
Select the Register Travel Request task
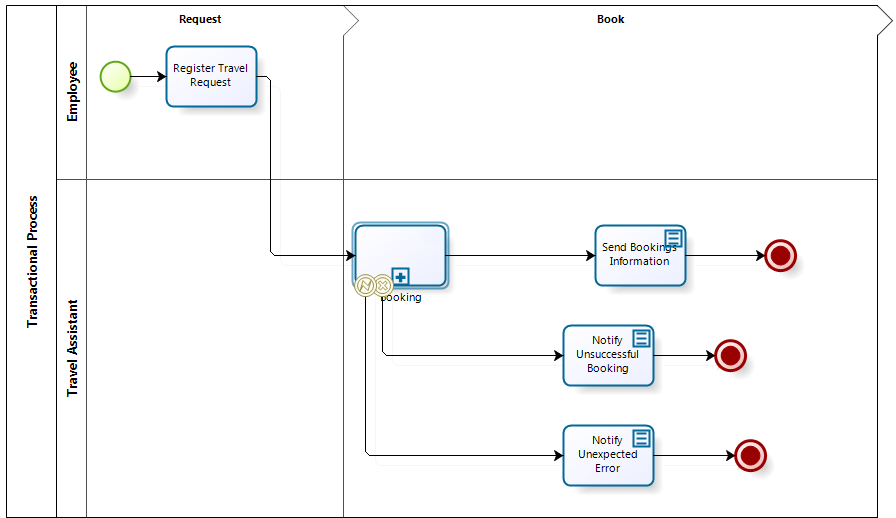pos(211,76)
